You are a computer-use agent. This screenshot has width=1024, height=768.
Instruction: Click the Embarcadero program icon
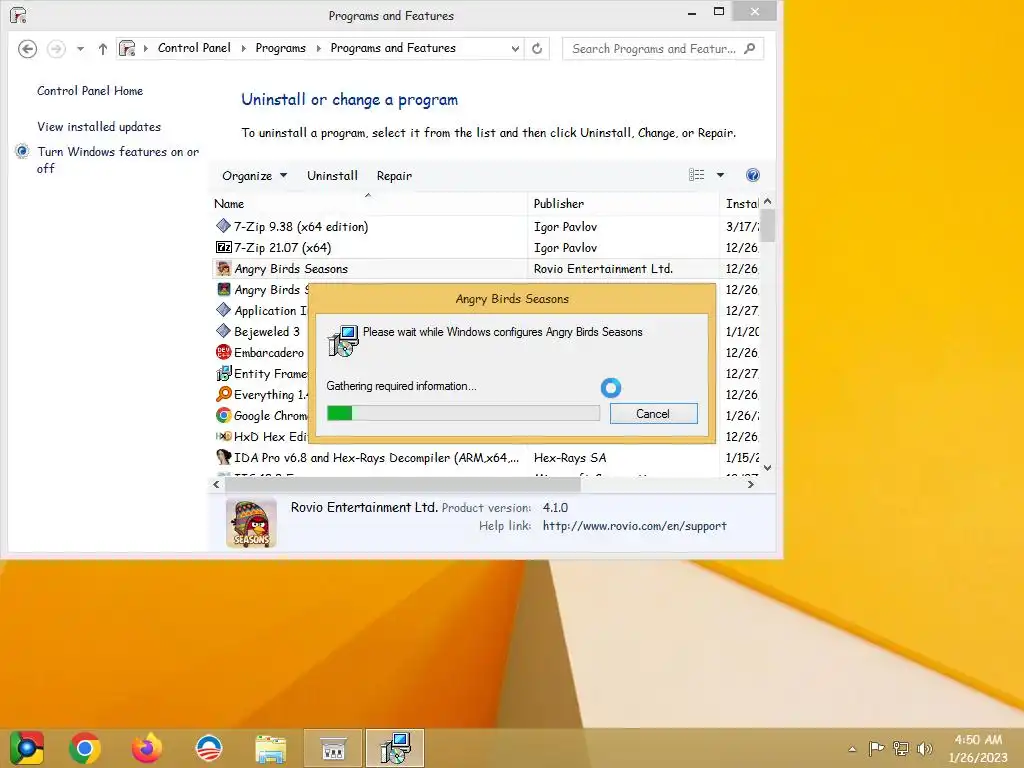click(x=223, y=352)
